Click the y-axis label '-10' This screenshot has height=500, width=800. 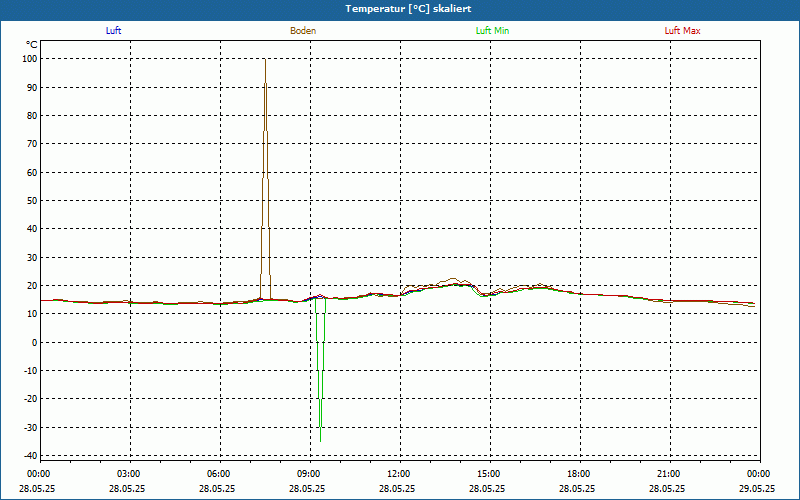click(31, 371)
